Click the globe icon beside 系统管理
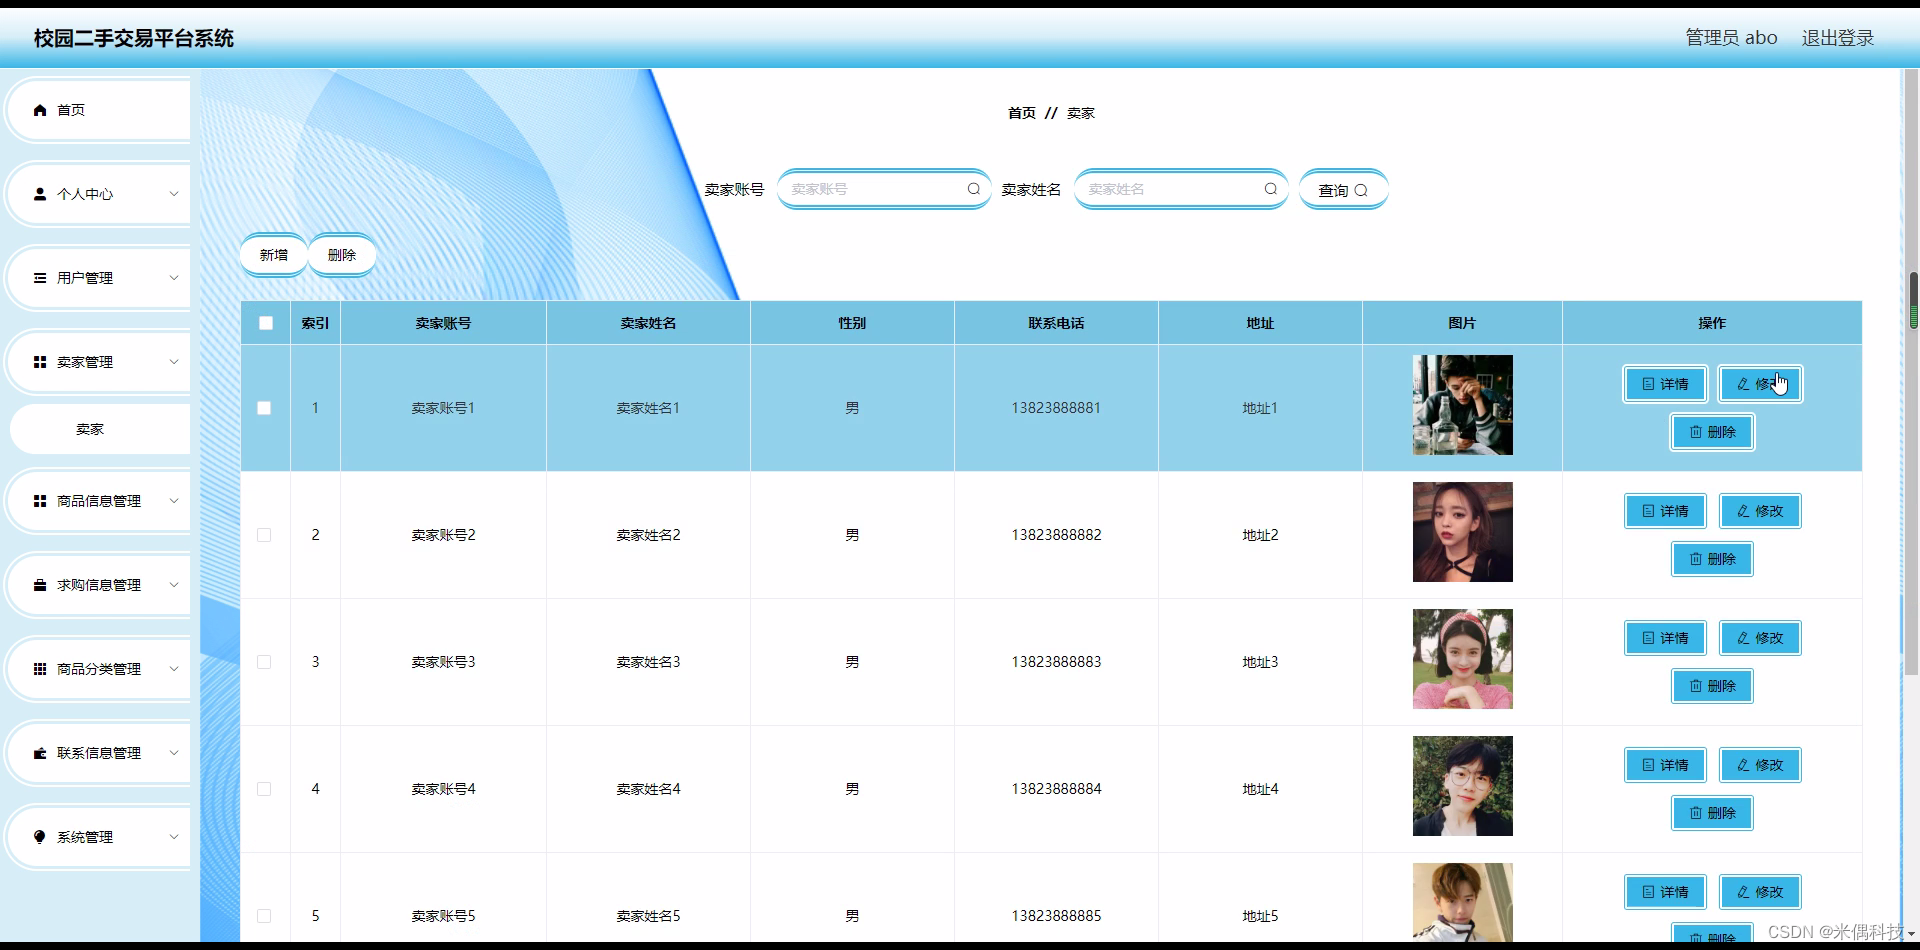 click(40, 836)
